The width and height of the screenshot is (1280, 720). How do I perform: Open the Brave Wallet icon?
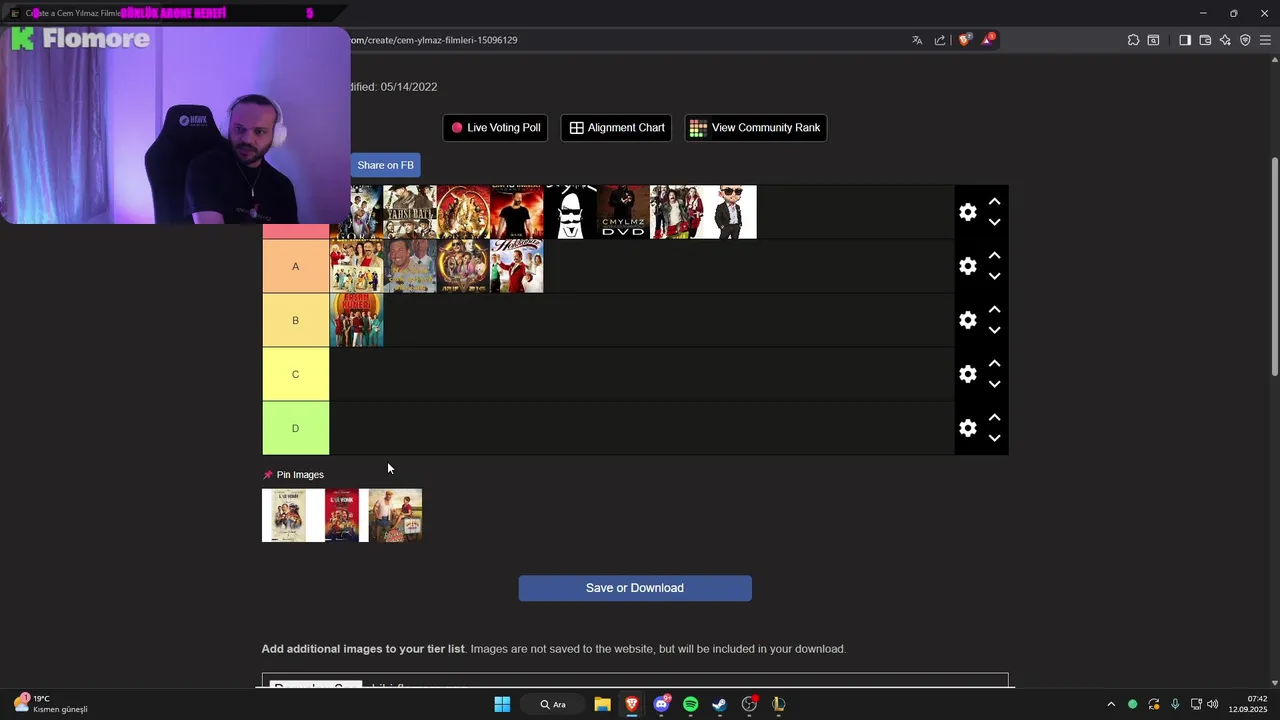click(x=1205, y=40)
